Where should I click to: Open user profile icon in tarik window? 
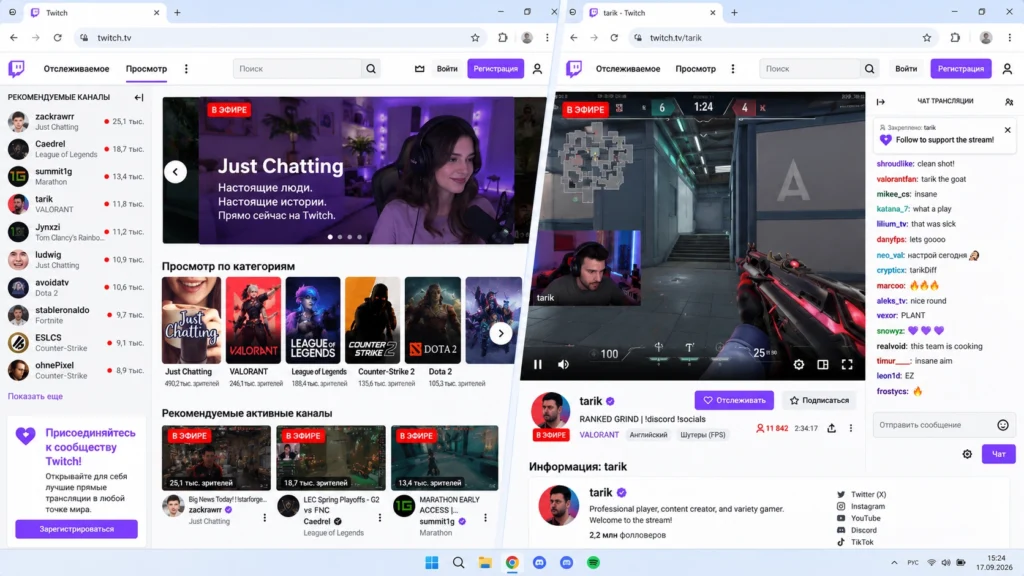click(x=1007, y=69)
